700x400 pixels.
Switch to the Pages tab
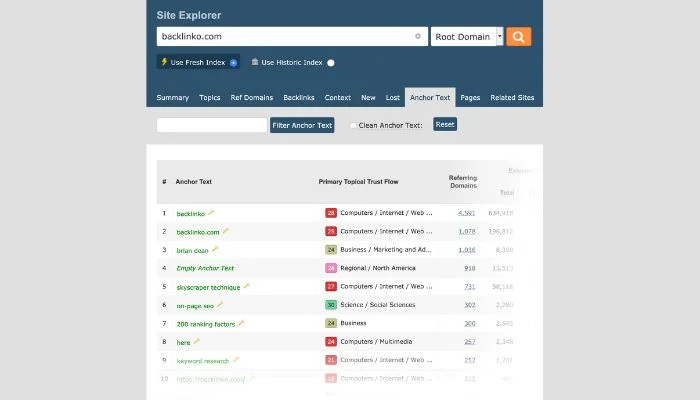pyautogui.click(x=471, y=97)
